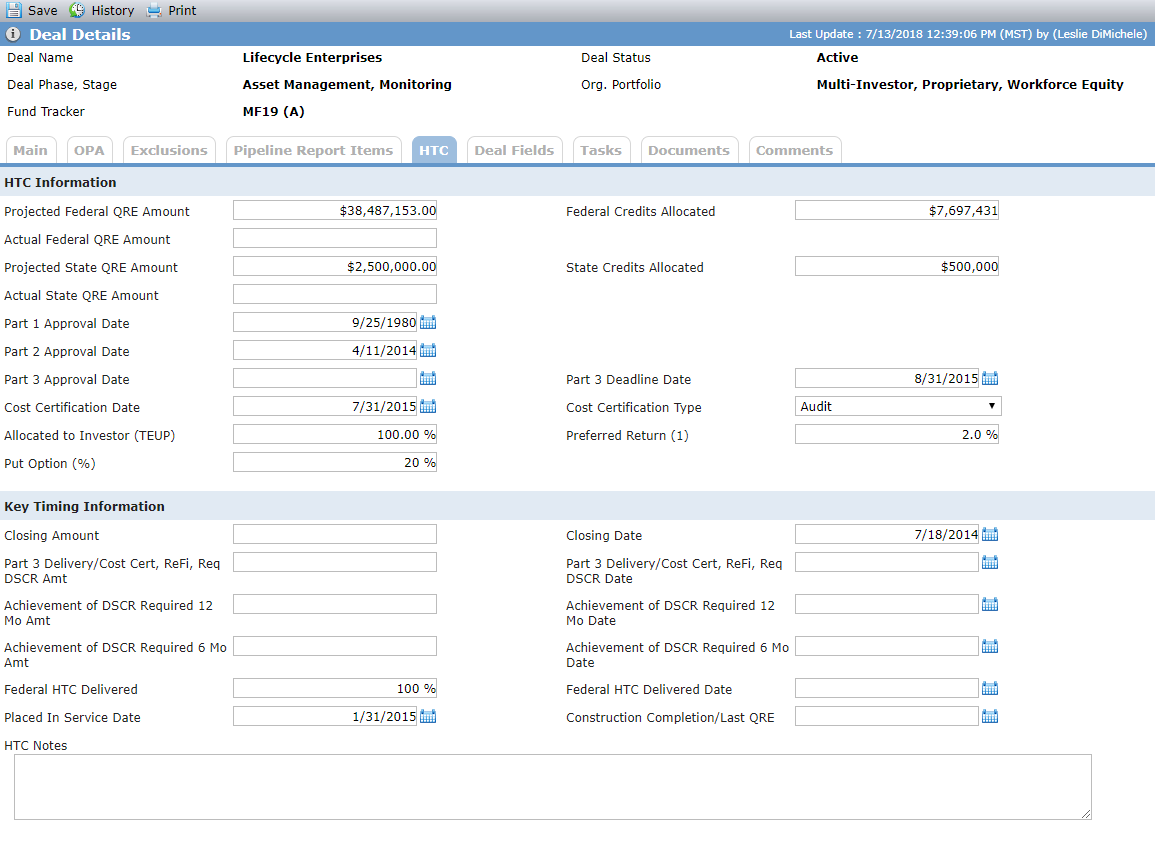This screenshot has width=1155, height=842.
Task: Click the Federal HTC Delivered percent field
Action: [335, 689]
